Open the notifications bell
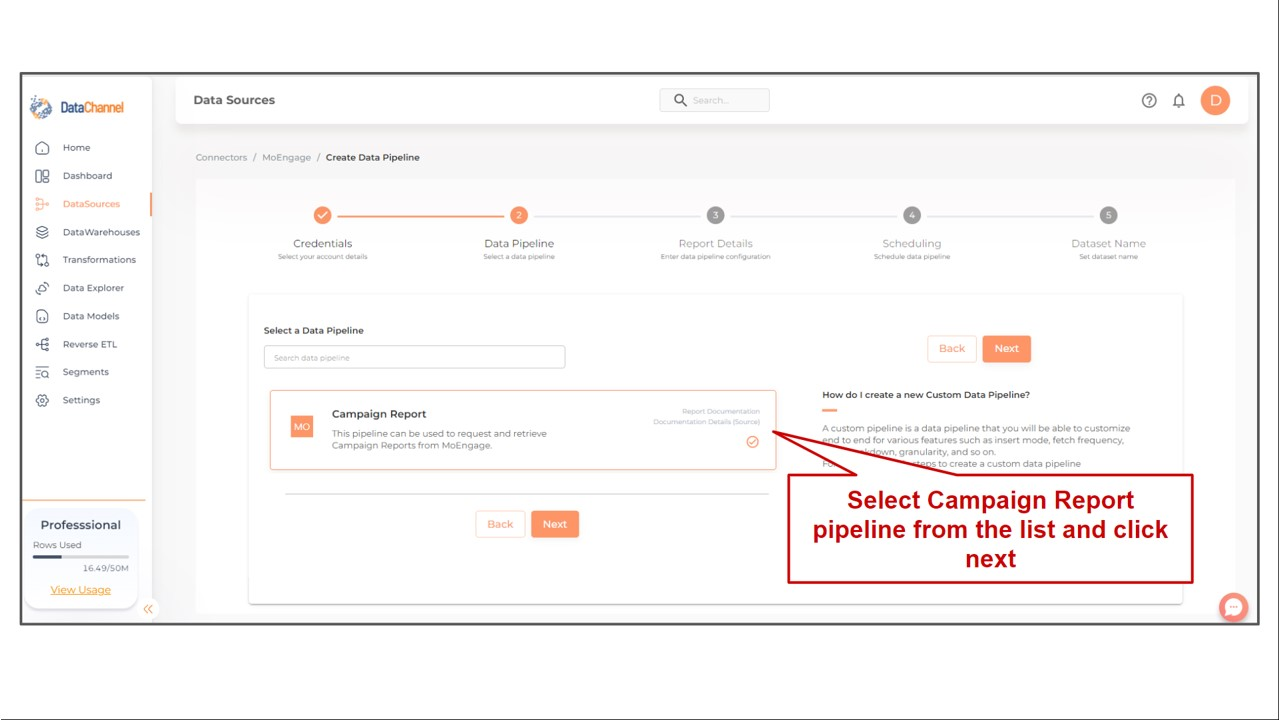 click(x=1179, y=100)
